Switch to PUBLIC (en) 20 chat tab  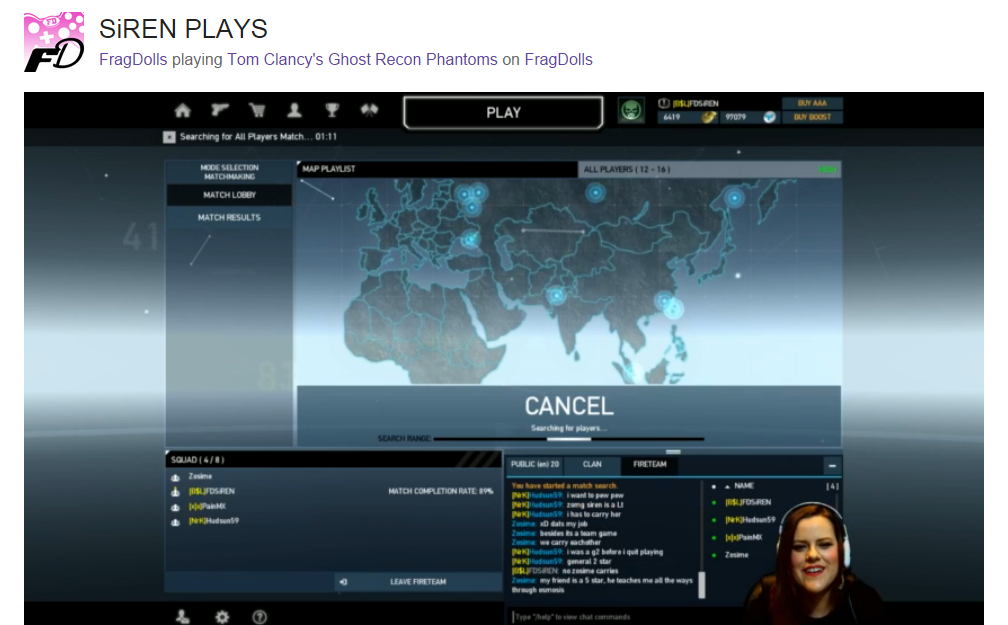point(535,464)
